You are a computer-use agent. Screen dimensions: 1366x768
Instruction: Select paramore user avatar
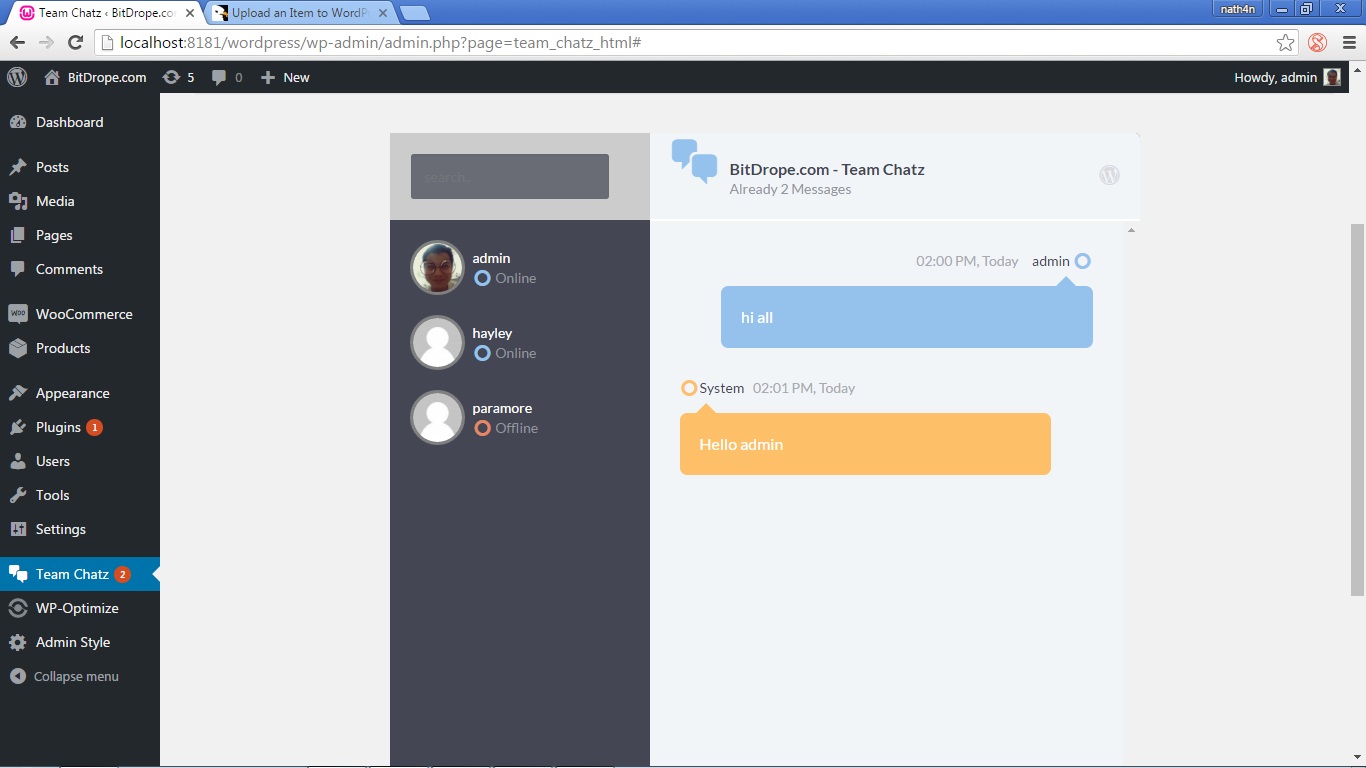pos(437,417)
